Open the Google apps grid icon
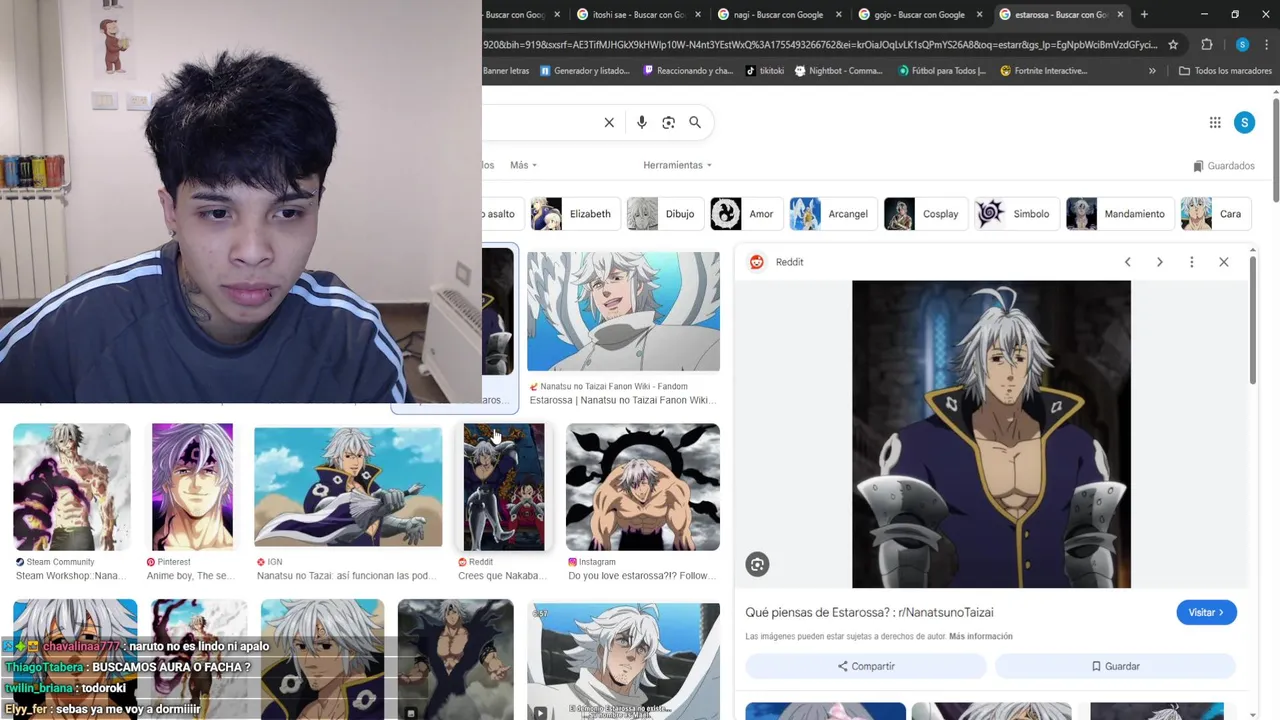Viewport: 1280px width, 720px height. click(x=1215, y=122)
